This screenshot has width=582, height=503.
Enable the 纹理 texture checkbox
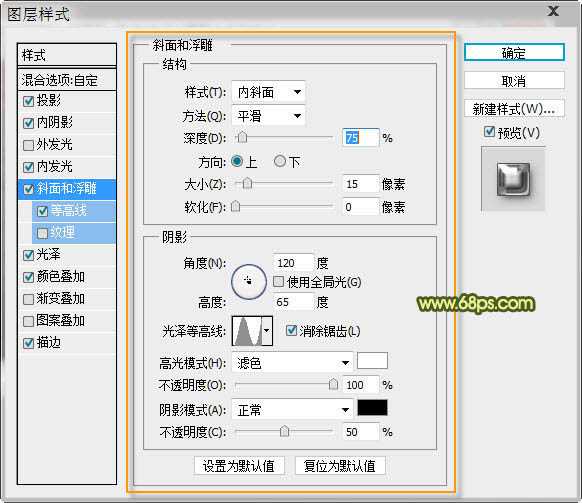(x=42, y=233)
